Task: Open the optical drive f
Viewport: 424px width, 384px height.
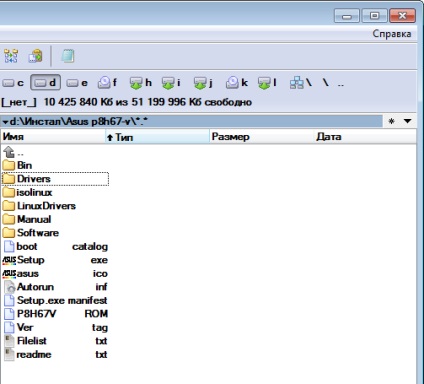Action: [x=107, y=83]
